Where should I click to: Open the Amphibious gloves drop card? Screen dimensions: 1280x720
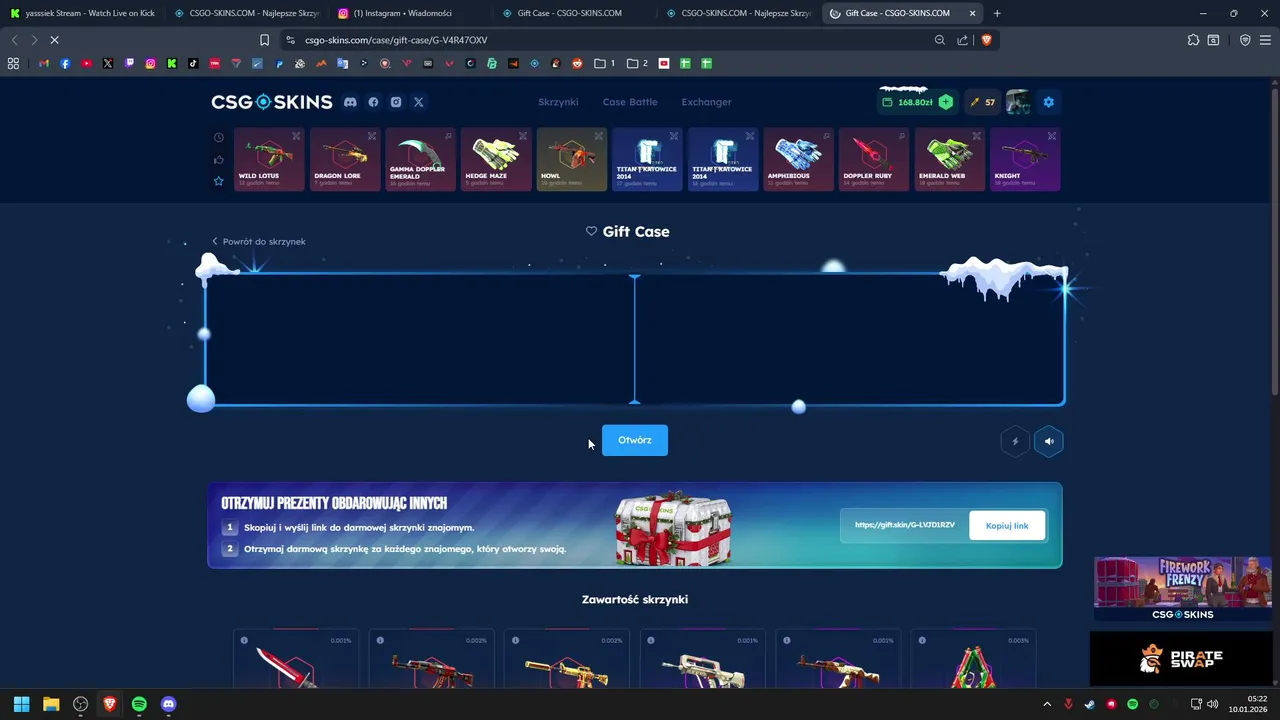(798, 159)
